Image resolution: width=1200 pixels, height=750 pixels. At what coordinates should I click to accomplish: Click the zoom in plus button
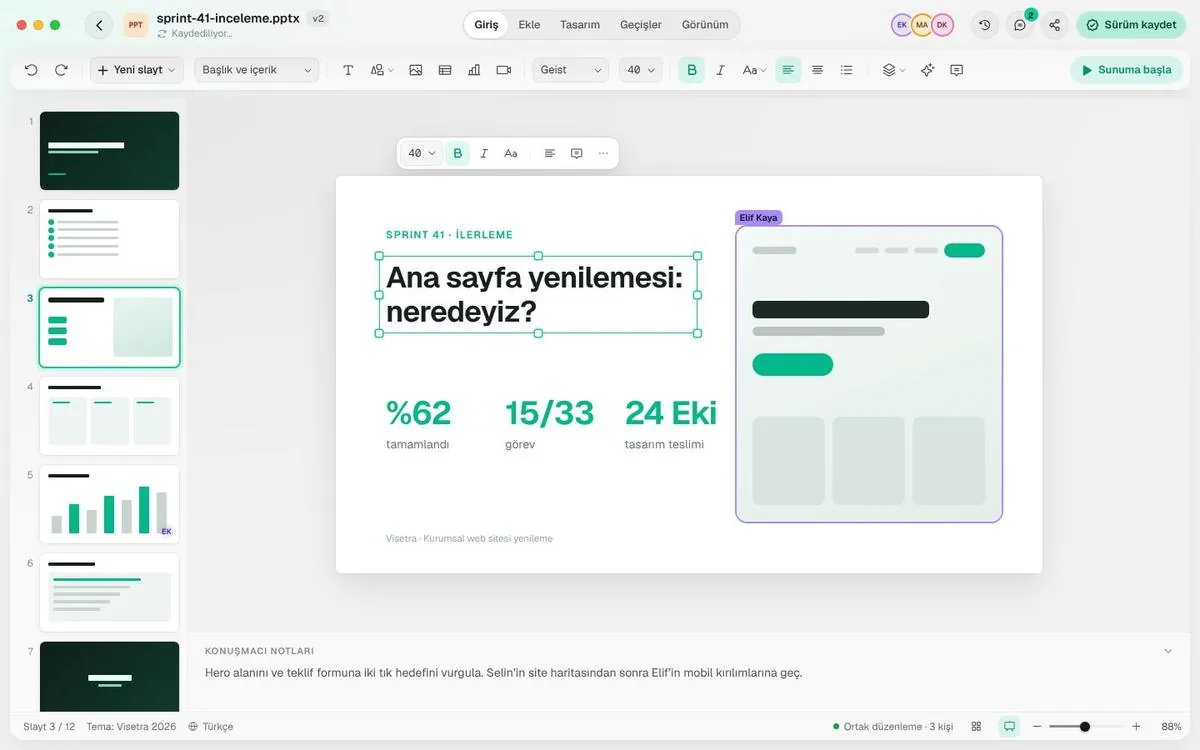(1136, 726)
